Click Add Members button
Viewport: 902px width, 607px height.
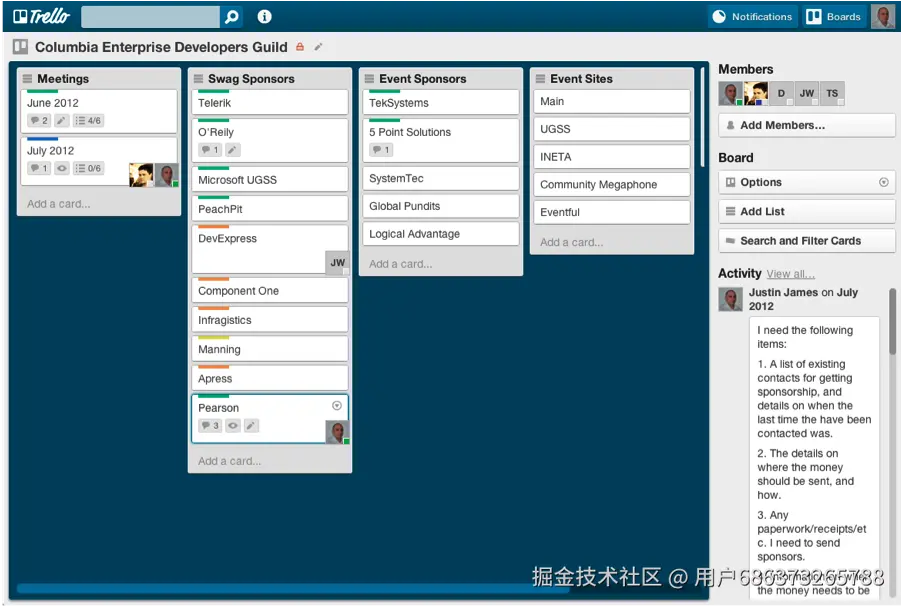pos(807,125)
